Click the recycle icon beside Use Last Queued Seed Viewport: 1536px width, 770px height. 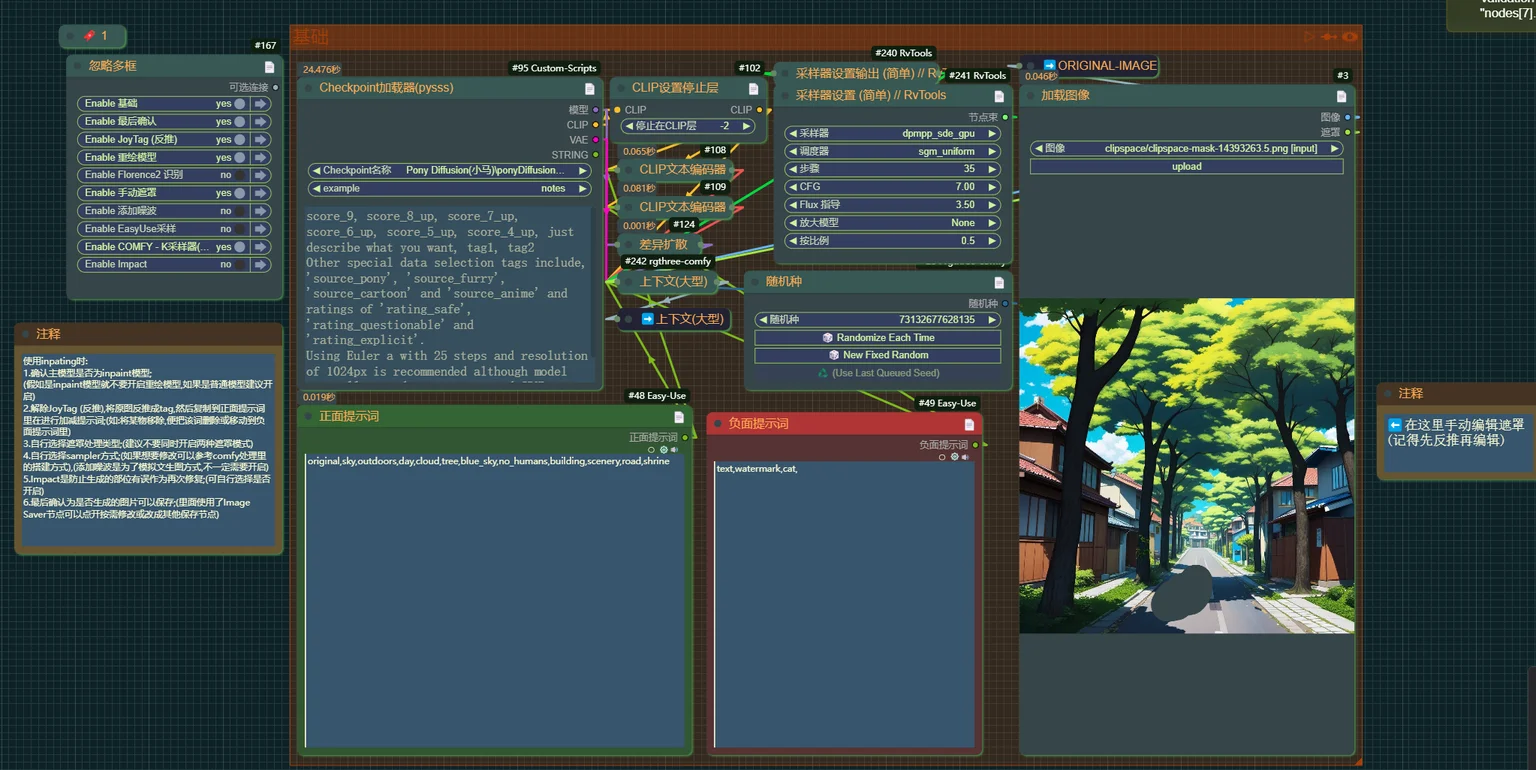coord(823,373)
